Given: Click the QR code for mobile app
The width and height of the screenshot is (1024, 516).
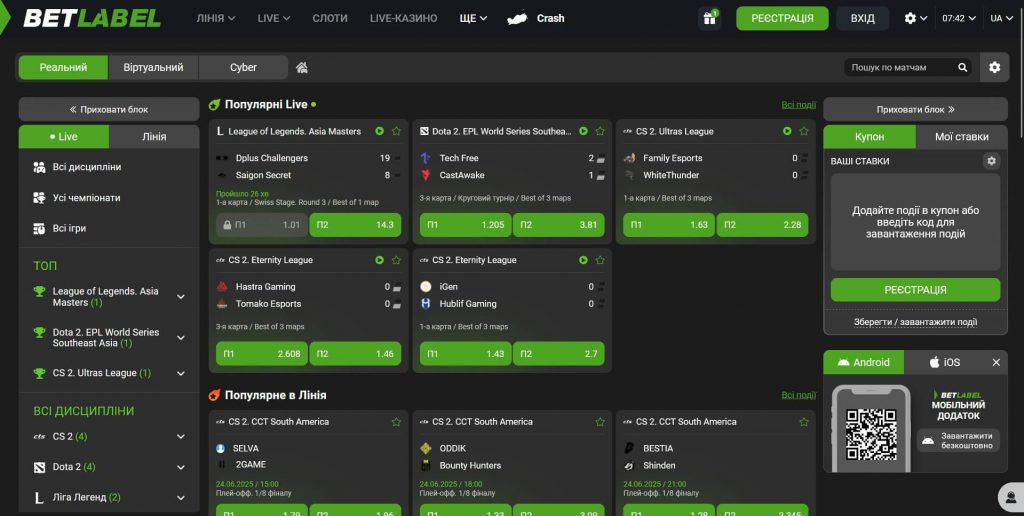Looking at the screenshot, I should click(871, 434).
